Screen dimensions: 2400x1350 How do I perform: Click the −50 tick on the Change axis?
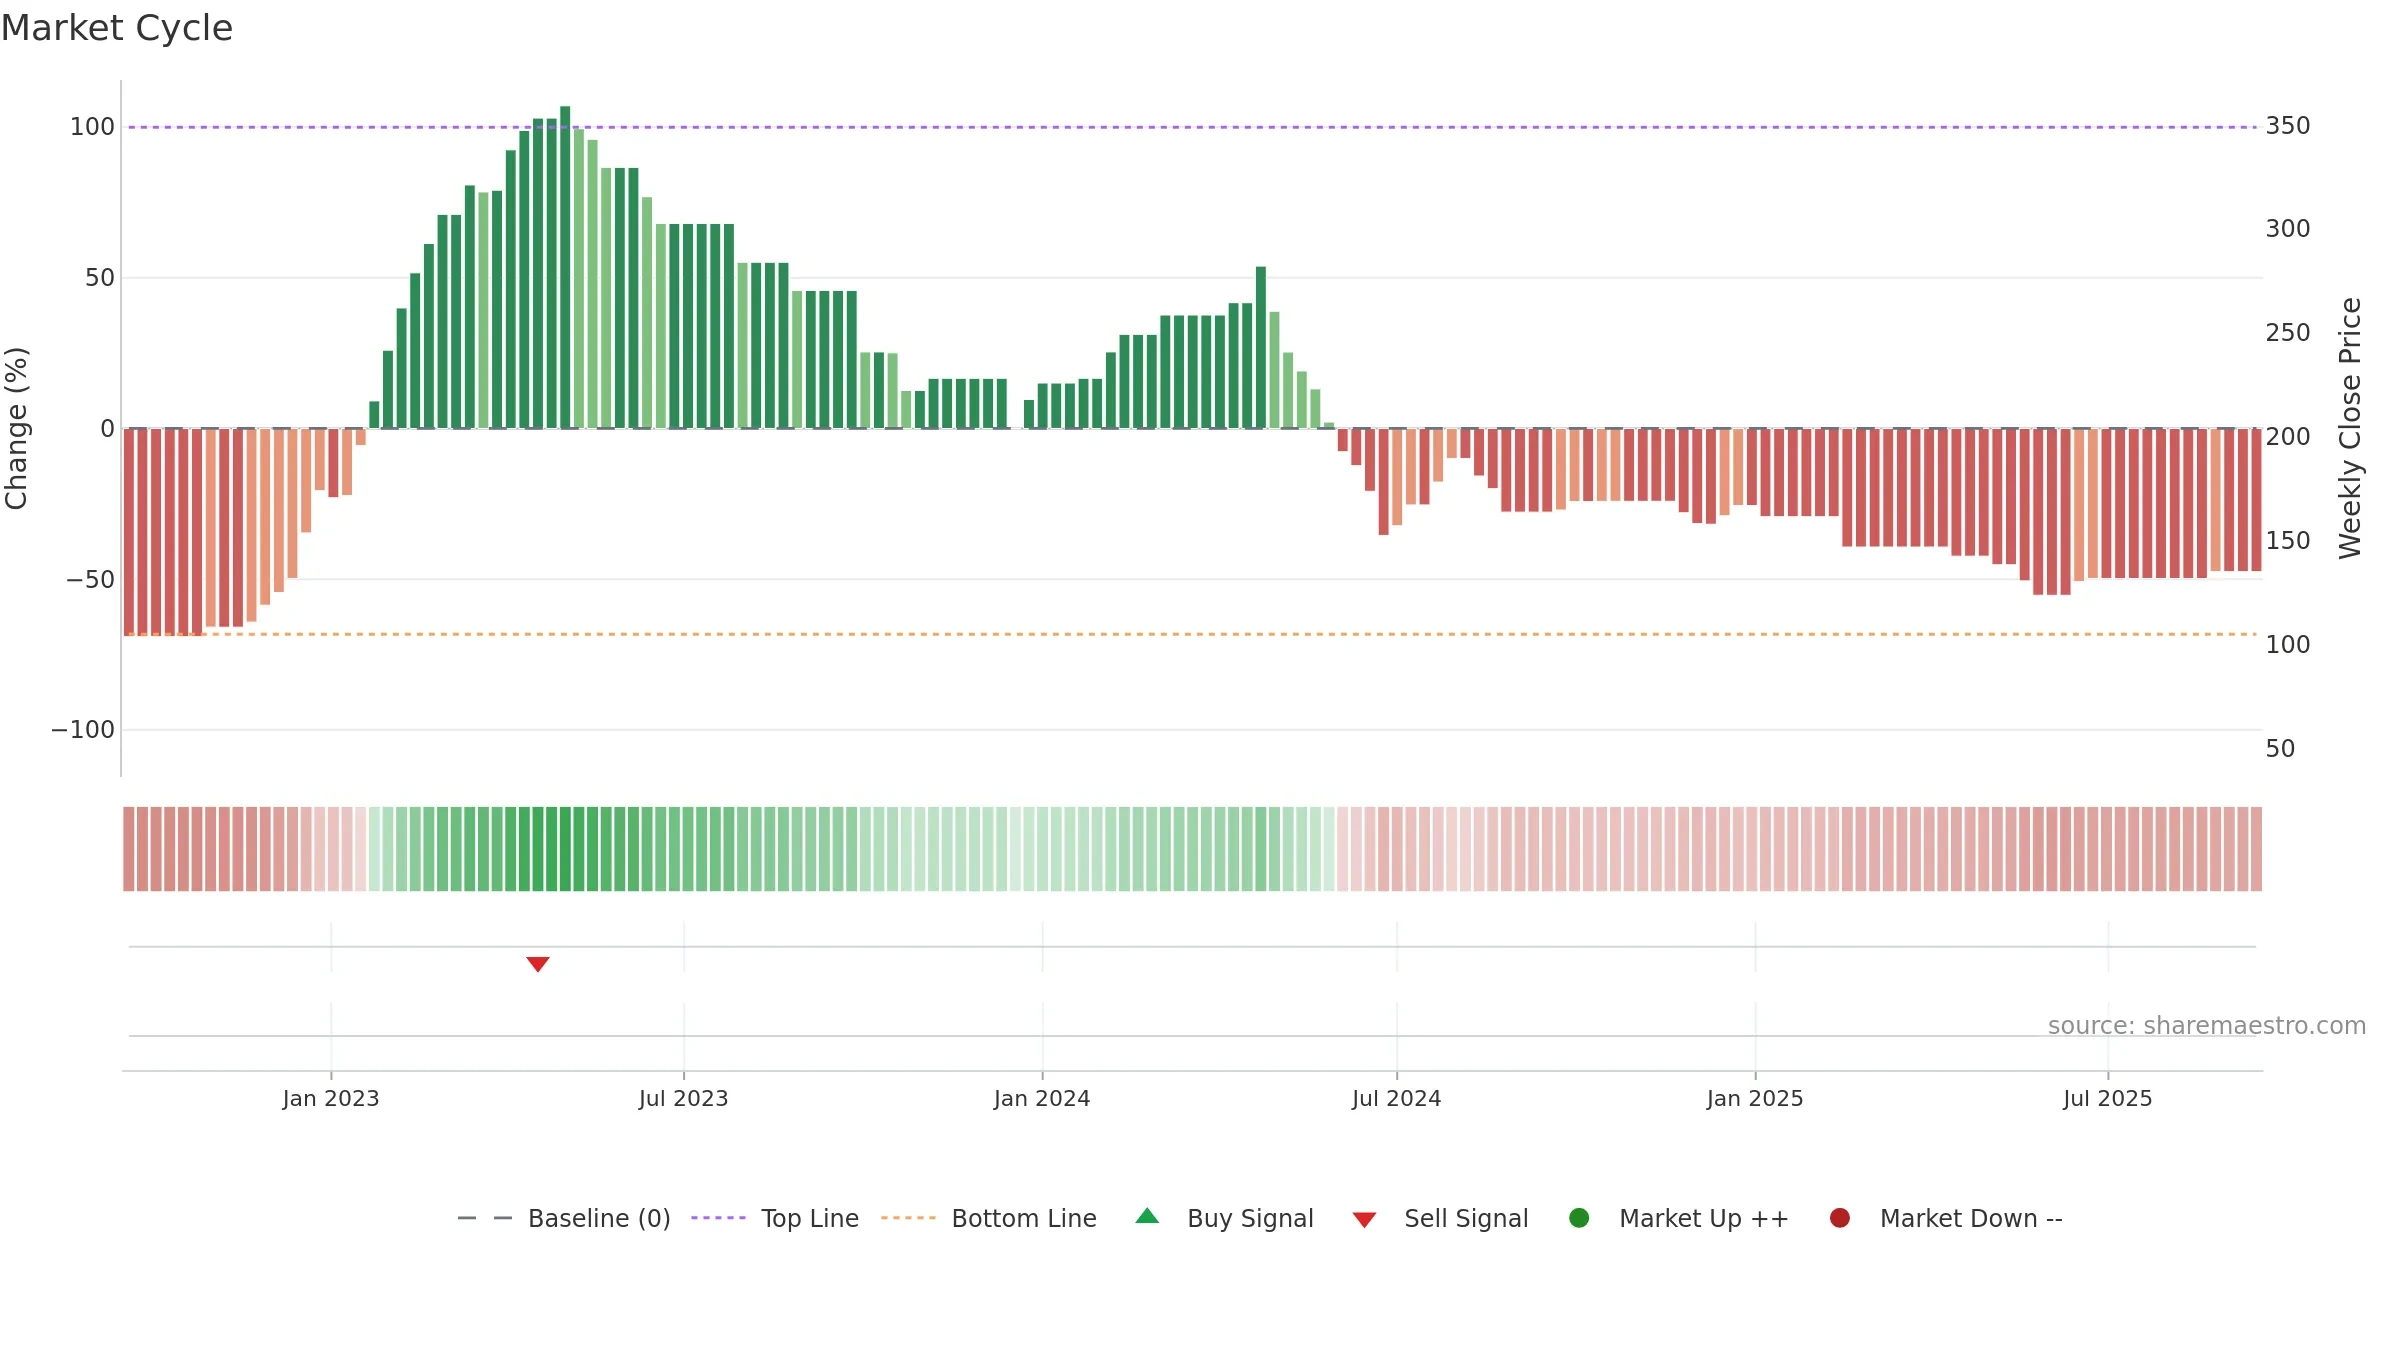pyautogui.click(x=90, y=580)
